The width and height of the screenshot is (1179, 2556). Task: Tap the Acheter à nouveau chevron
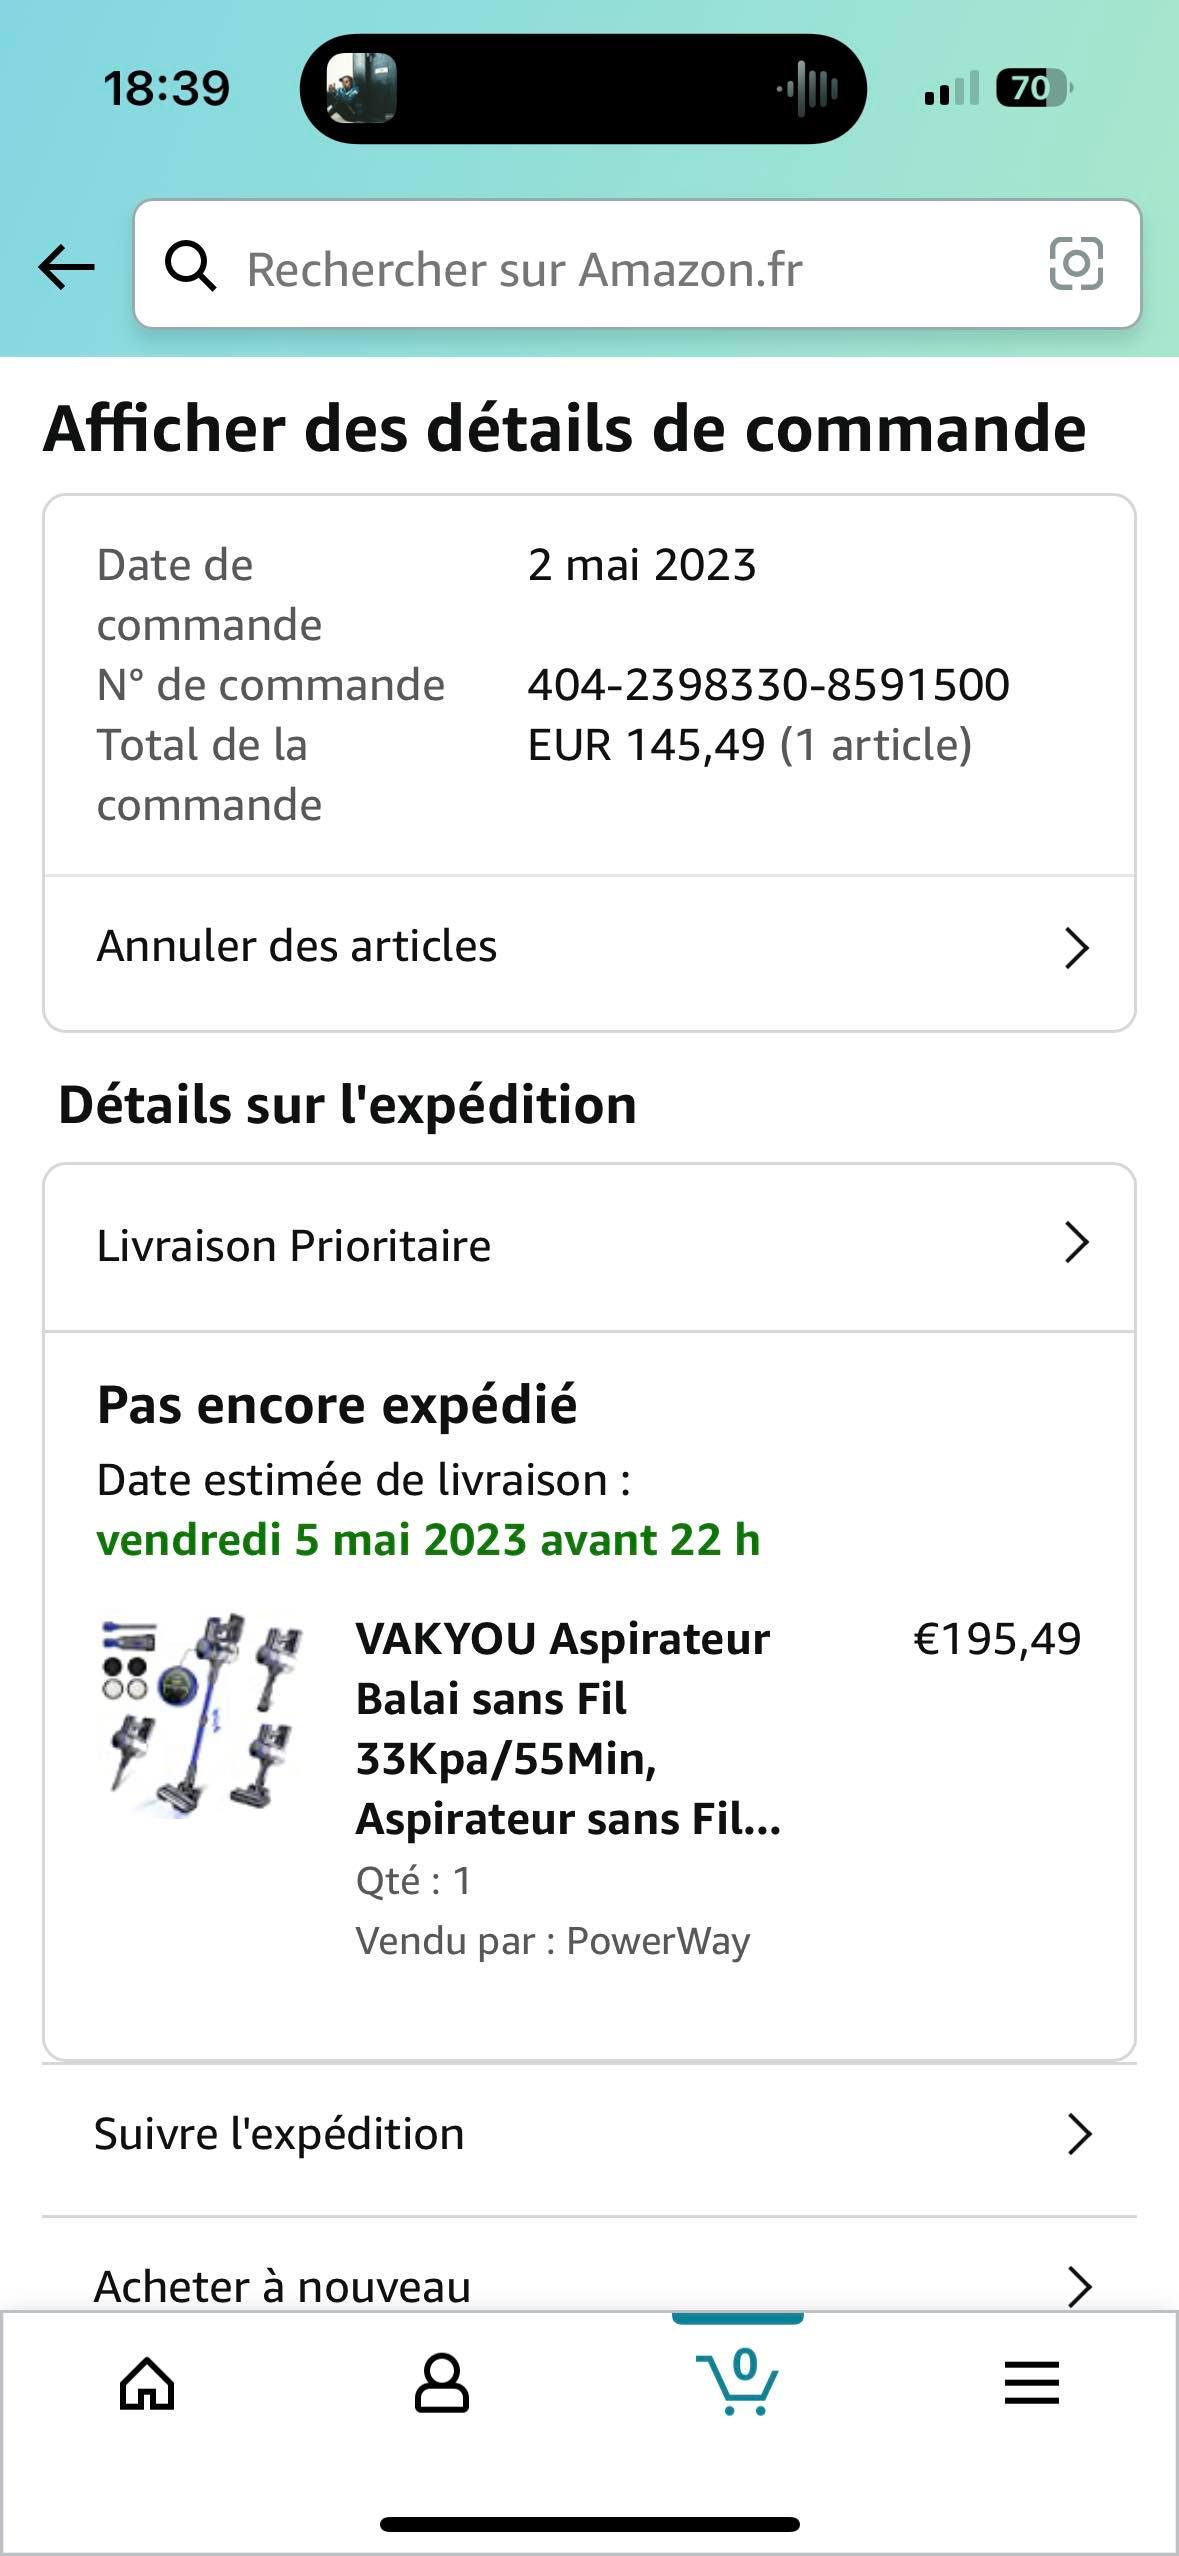pyautogui.click(x=1079, y=2285)
